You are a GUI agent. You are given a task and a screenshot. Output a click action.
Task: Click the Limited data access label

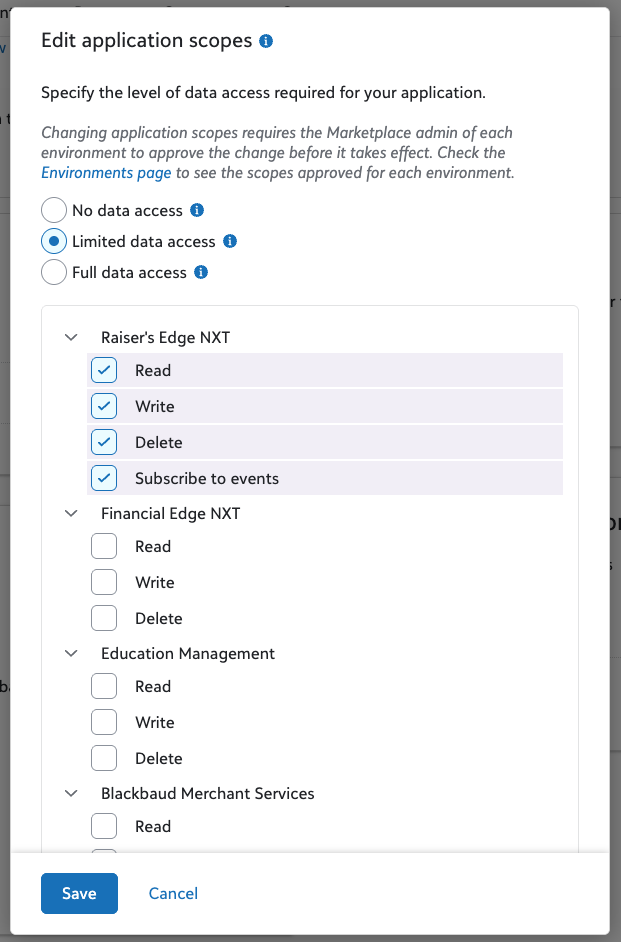(x=144, y=242)
